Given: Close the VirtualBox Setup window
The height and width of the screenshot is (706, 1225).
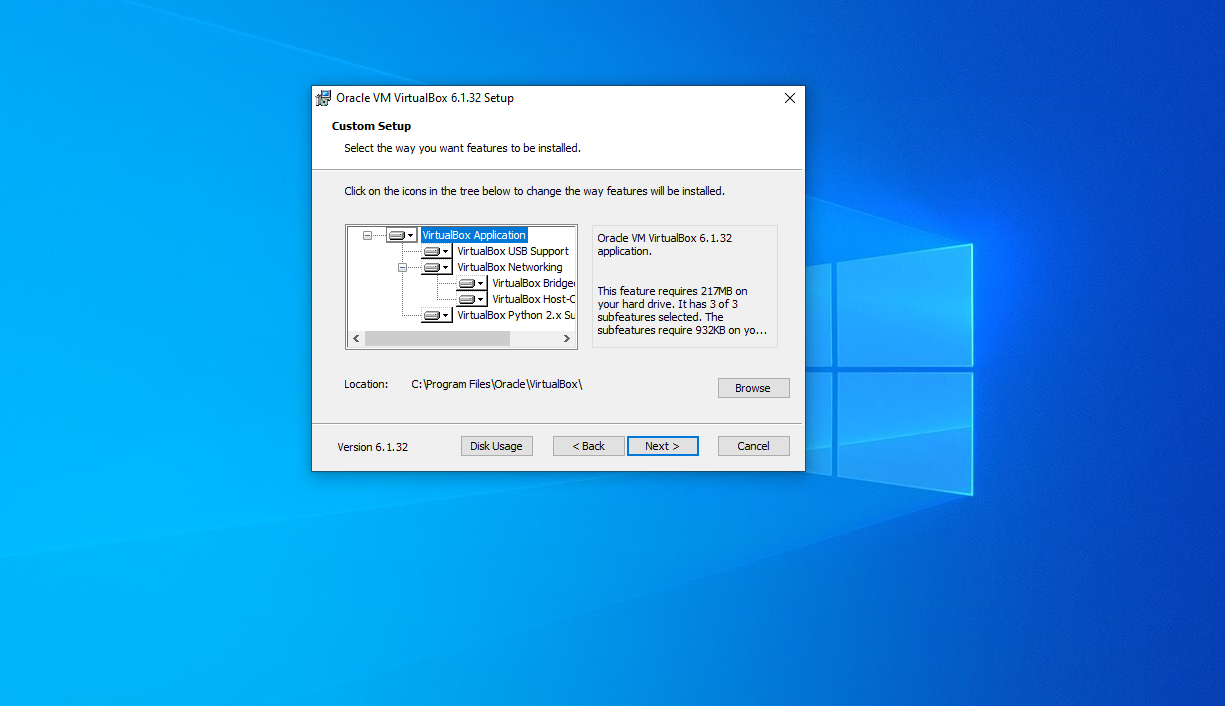Looking at the screenshot, I should point(790,98).
